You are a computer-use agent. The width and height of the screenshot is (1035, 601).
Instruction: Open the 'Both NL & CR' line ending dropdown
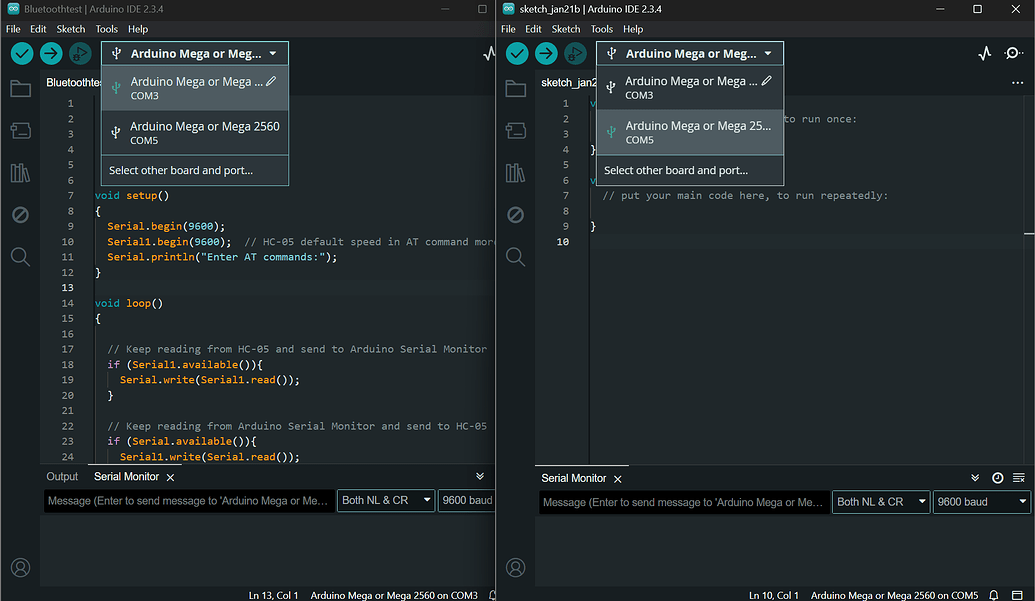[x=385, y=501]
